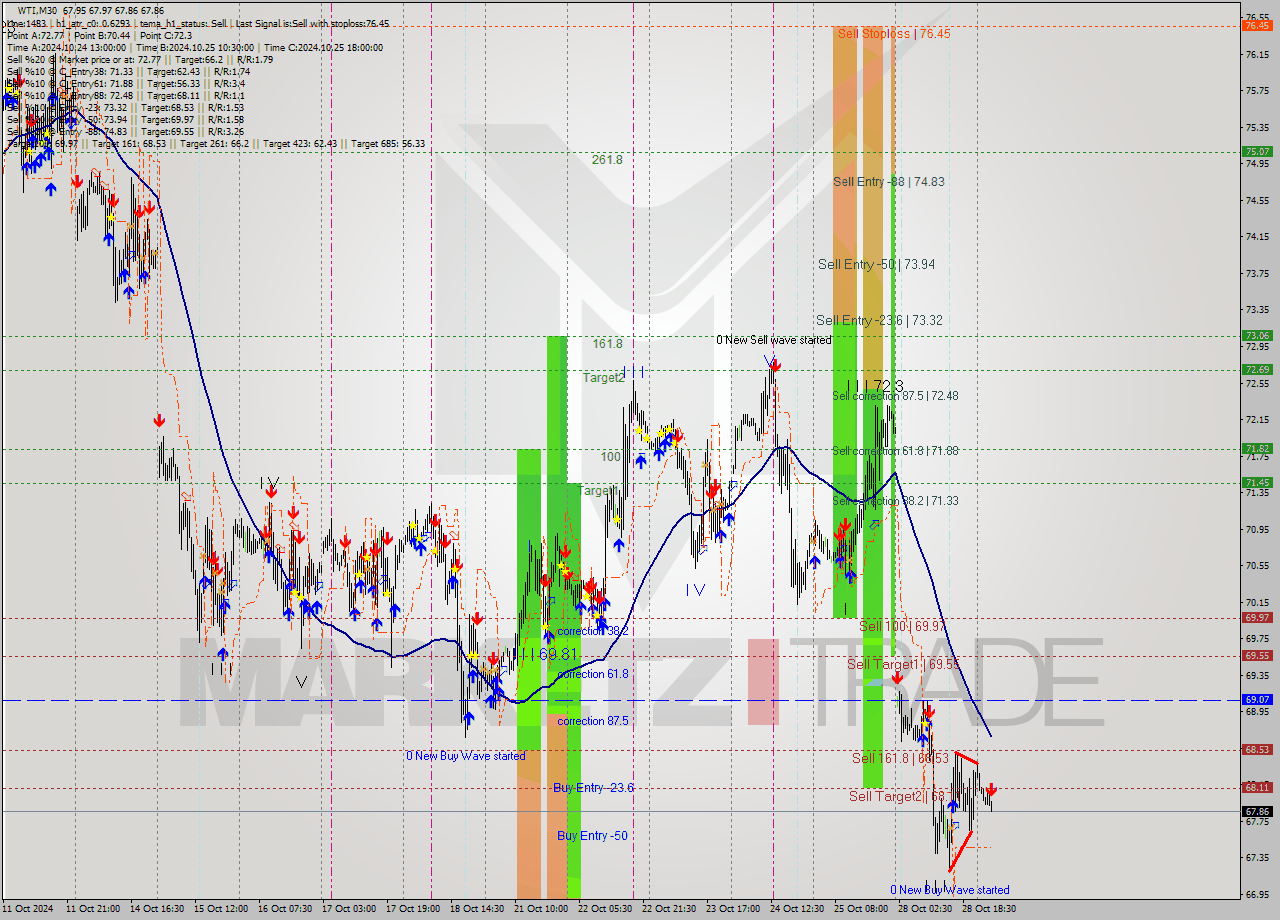1280x920 pixels.
Task: Click the 'Buy Entry -23.6' label
Action: [593, 788]
